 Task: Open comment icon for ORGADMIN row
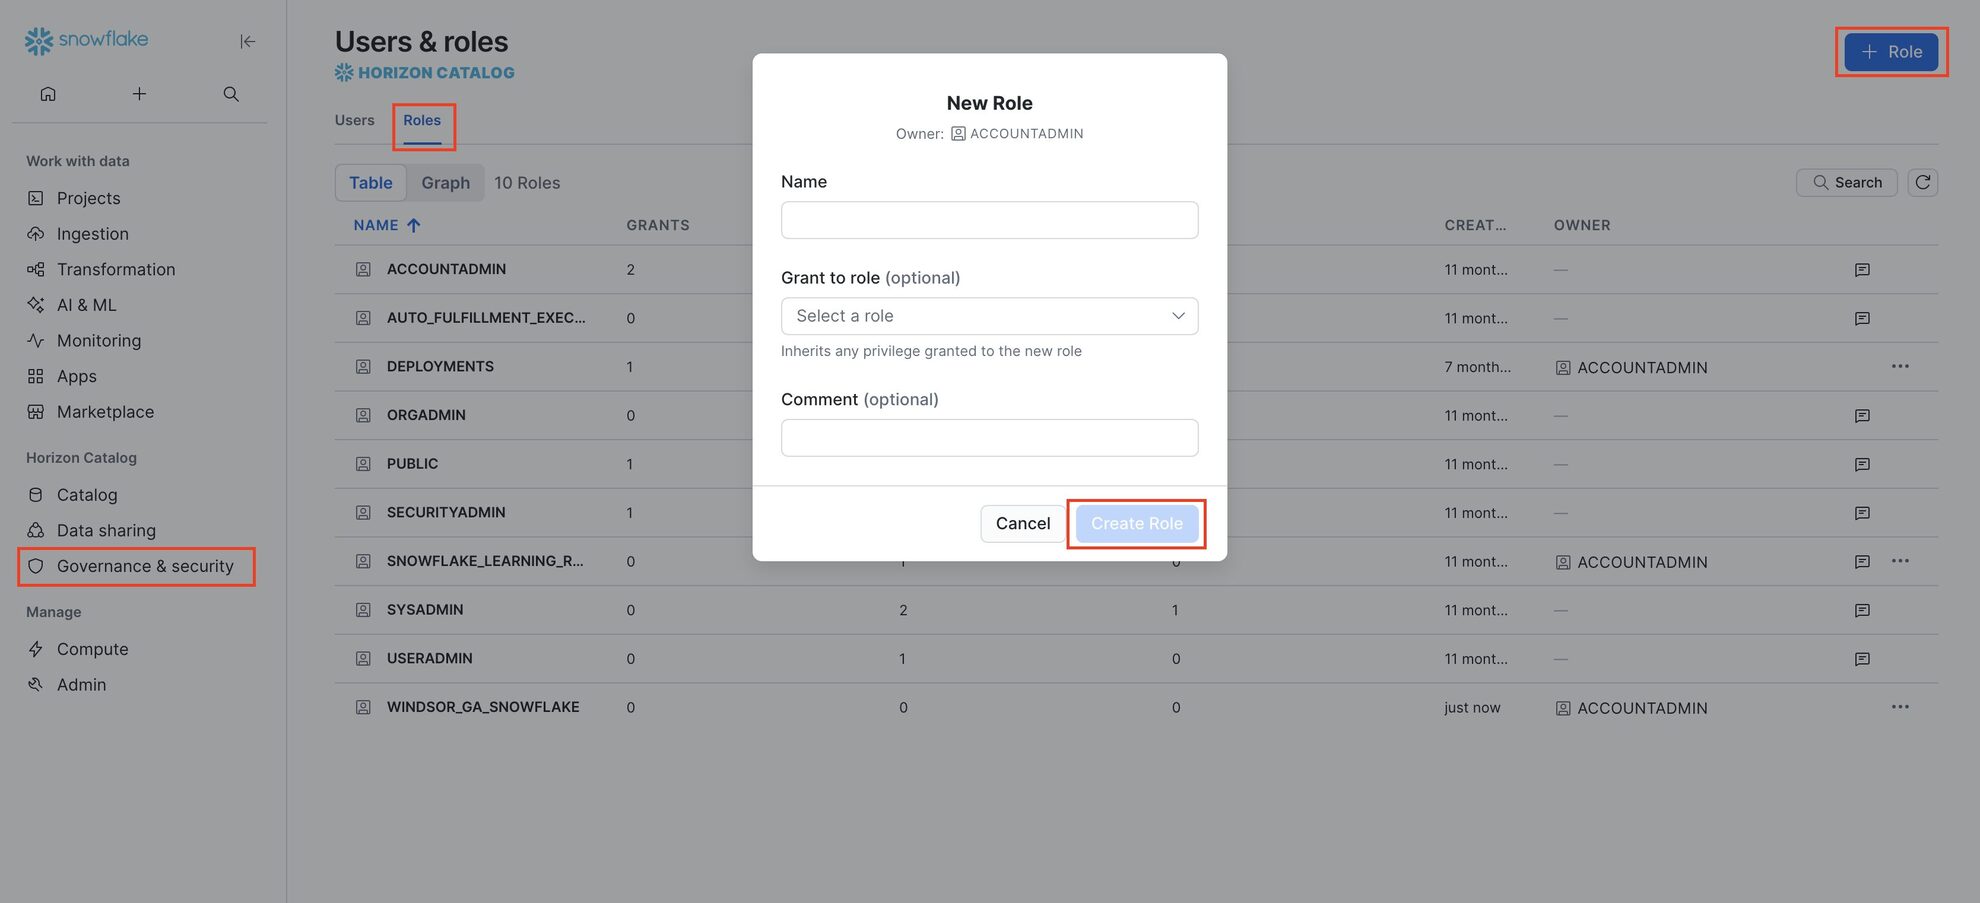1862,415
